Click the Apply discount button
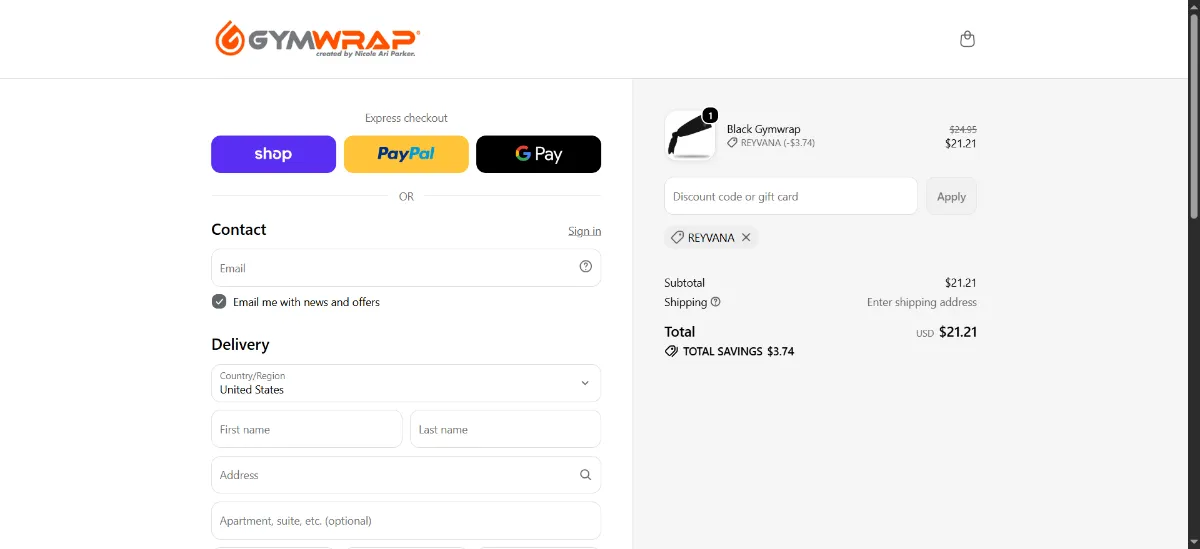The height and width of the screenshot is (549, 1200). coord(951,196)
